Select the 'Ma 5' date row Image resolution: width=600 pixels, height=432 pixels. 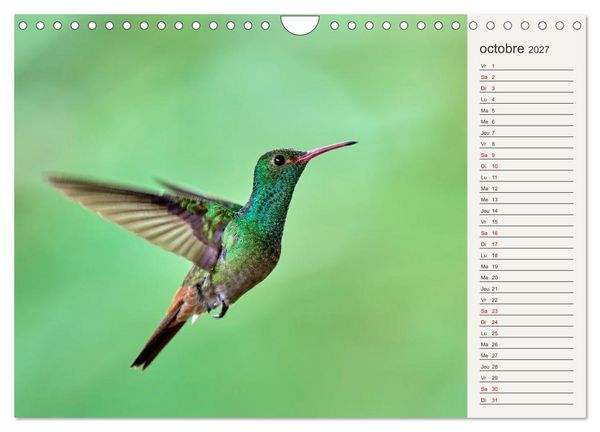pos(527,111)
